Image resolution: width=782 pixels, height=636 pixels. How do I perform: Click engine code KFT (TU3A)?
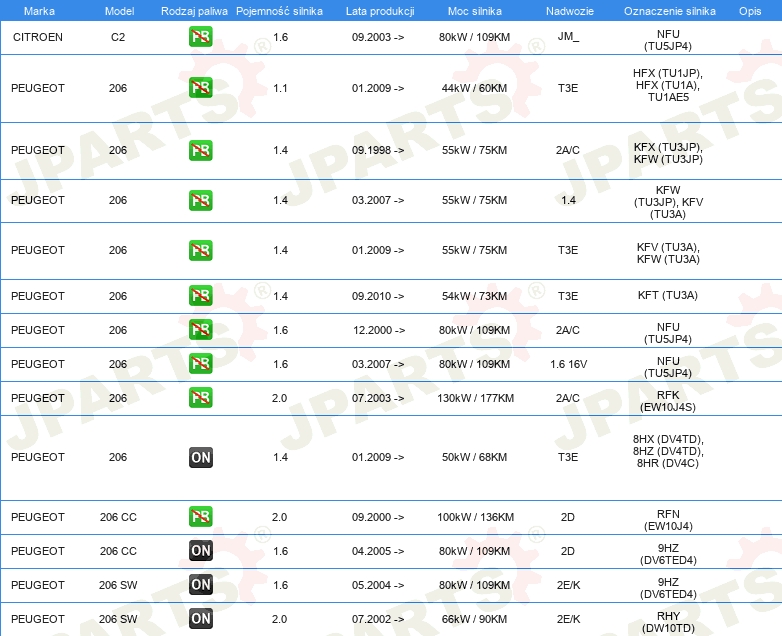tap(668, 295)
